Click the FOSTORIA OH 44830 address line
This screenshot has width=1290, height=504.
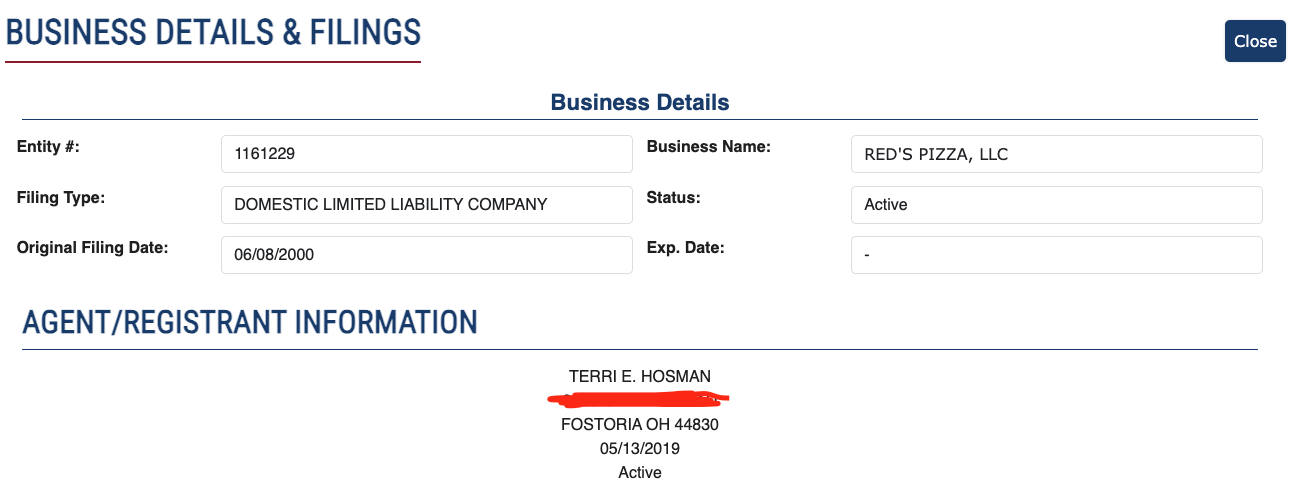[640, 425]
